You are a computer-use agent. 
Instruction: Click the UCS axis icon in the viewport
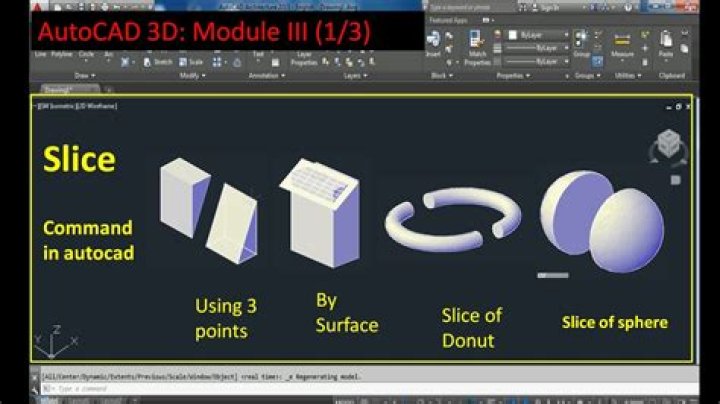coord(54,342)
